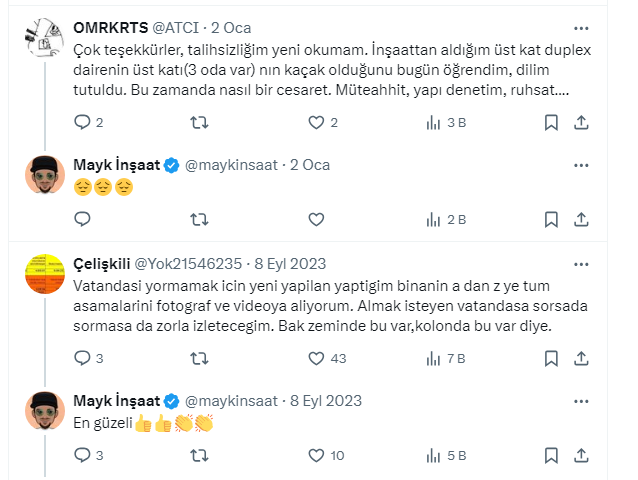This screenshot has height=480, width=638.
Task: Reply to Çelişkili's tweet
Action: 83,357
